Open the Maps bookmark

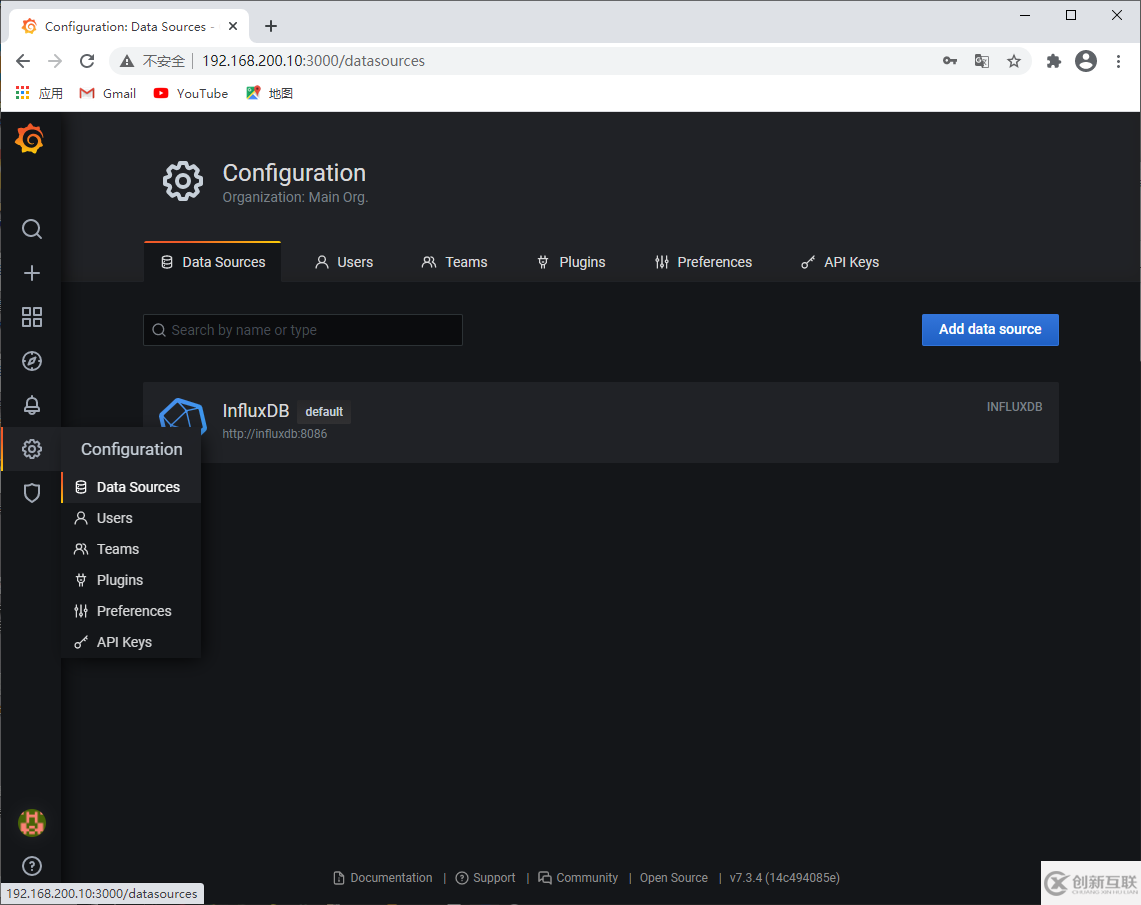pyautogui.click(x=269, y=93)
